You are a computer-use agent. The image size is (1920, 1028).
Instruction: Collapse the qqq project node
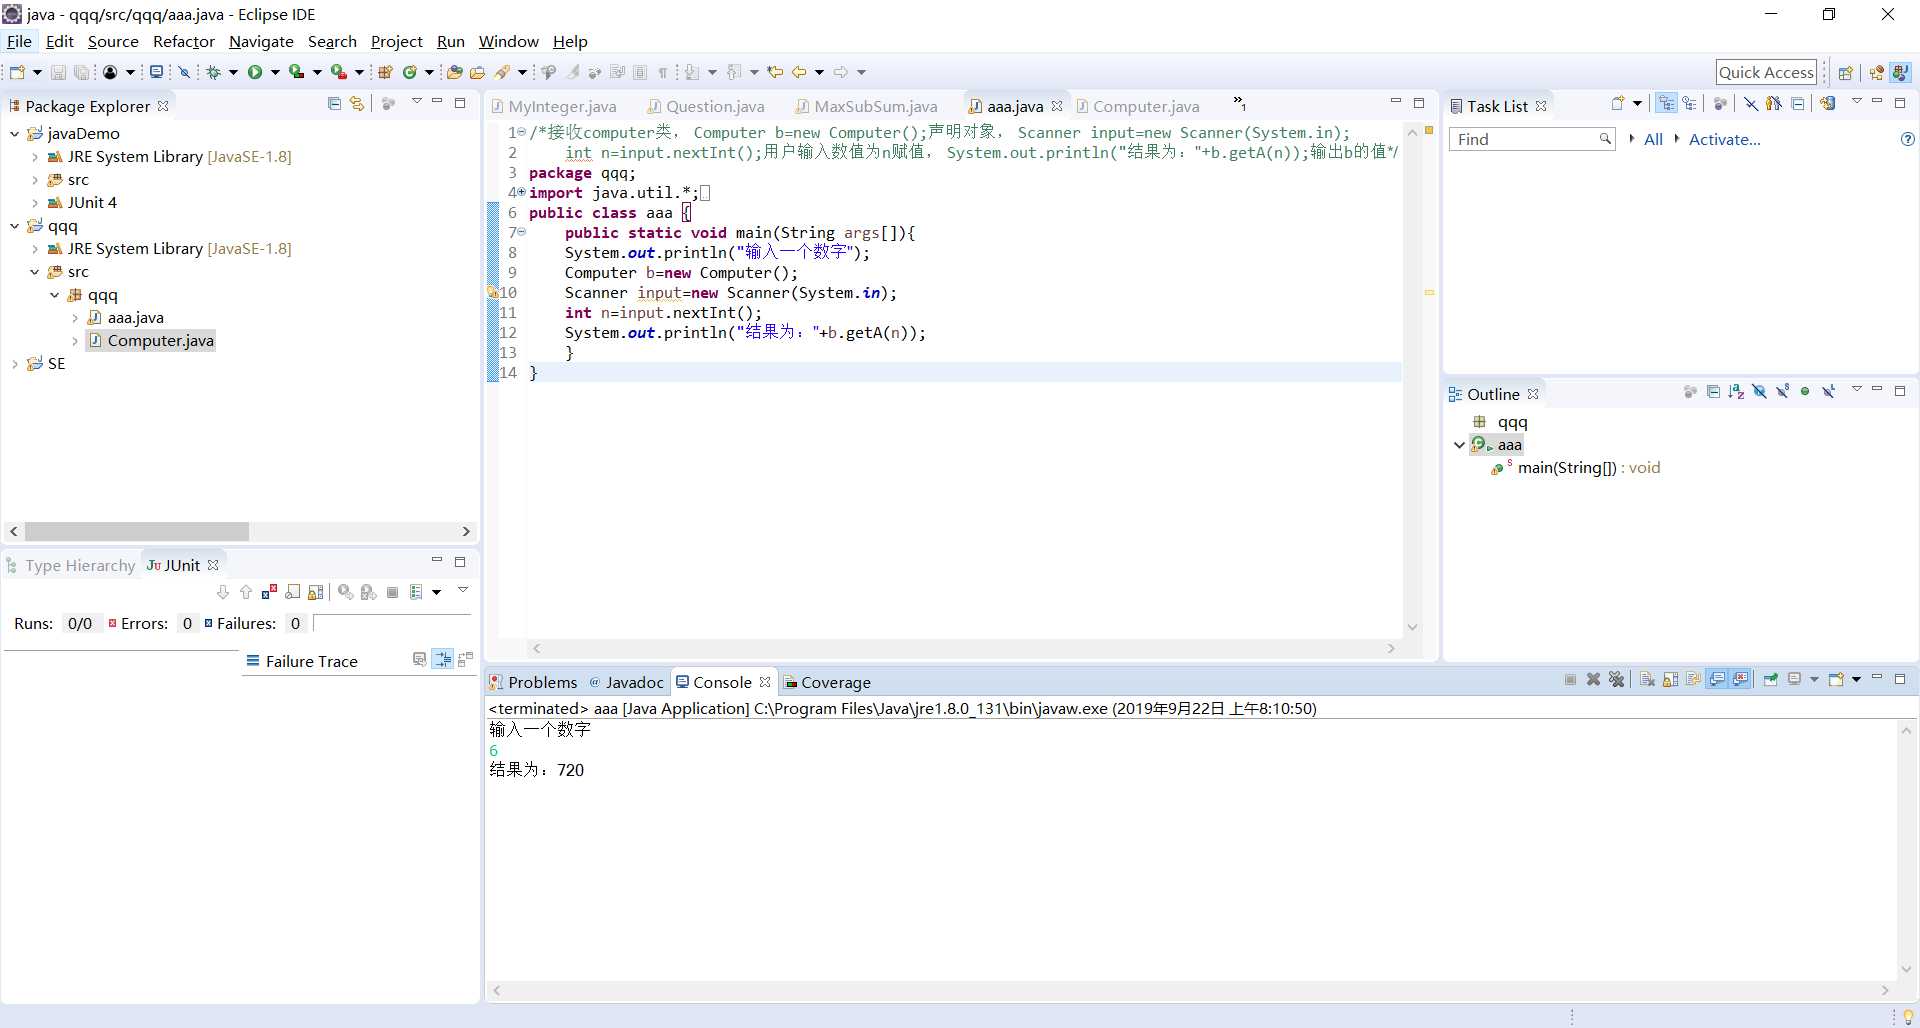14,226
